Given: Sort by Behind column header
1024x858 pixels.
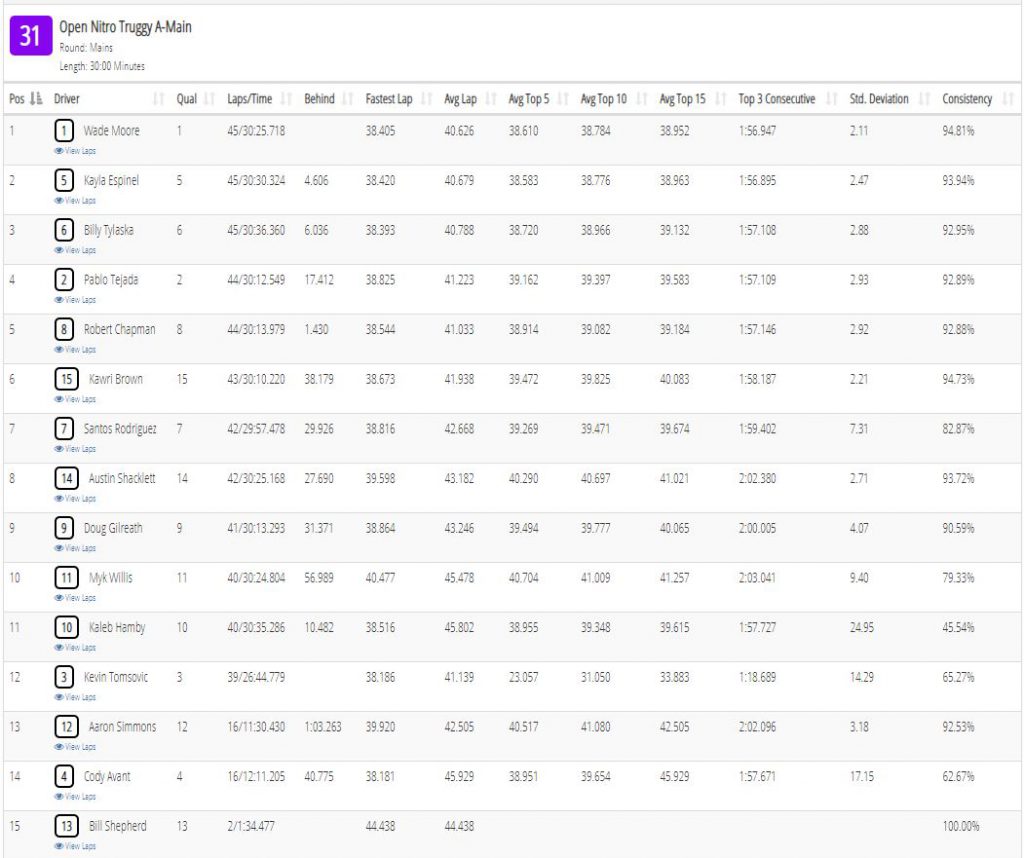Looking at the screenshot, I should (x=319, y=99).
